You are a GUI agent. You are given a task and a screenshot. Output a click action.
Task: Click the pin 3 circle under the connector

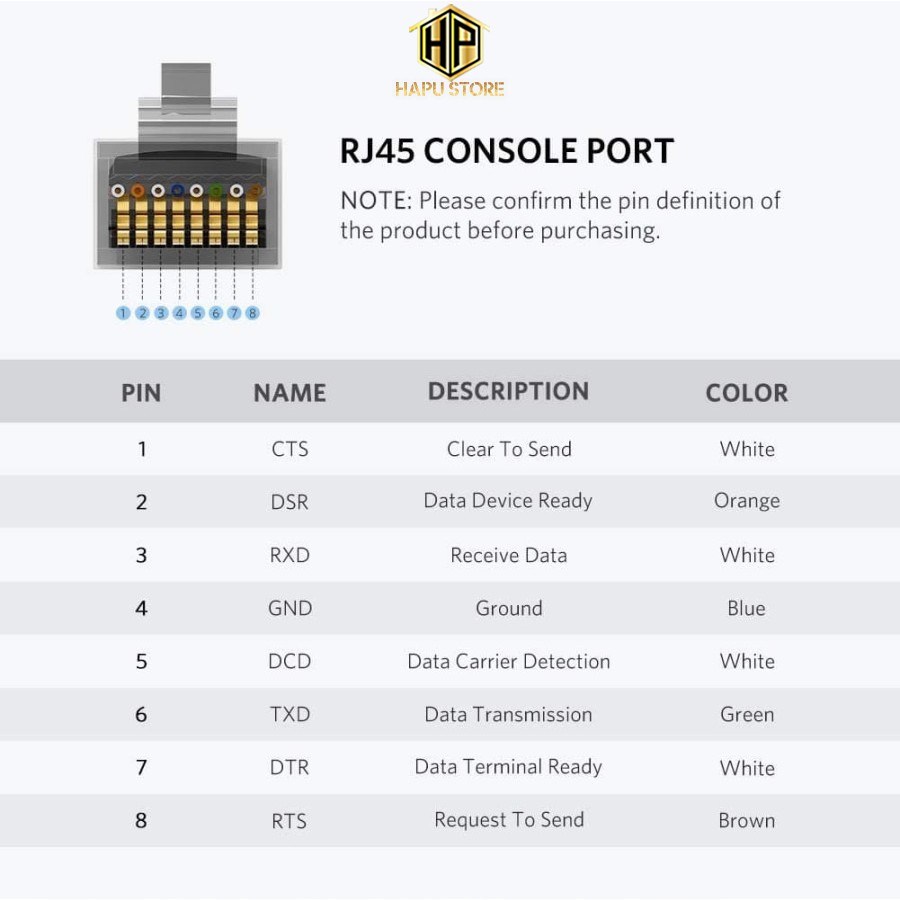click(x=161, y=313)
